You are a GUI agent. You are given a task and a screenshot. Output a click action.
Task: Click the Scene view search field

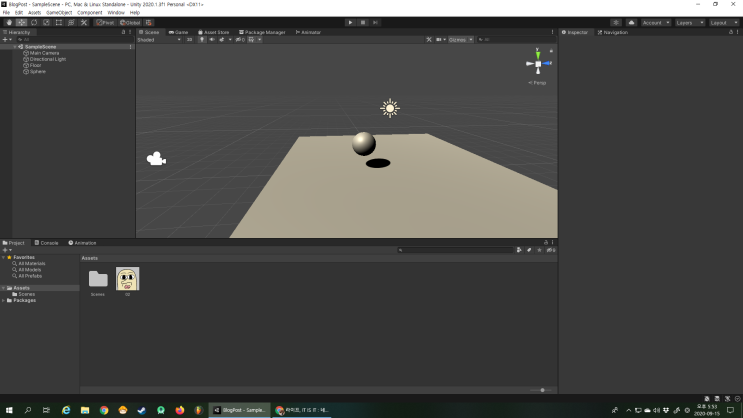coord(514,40)
